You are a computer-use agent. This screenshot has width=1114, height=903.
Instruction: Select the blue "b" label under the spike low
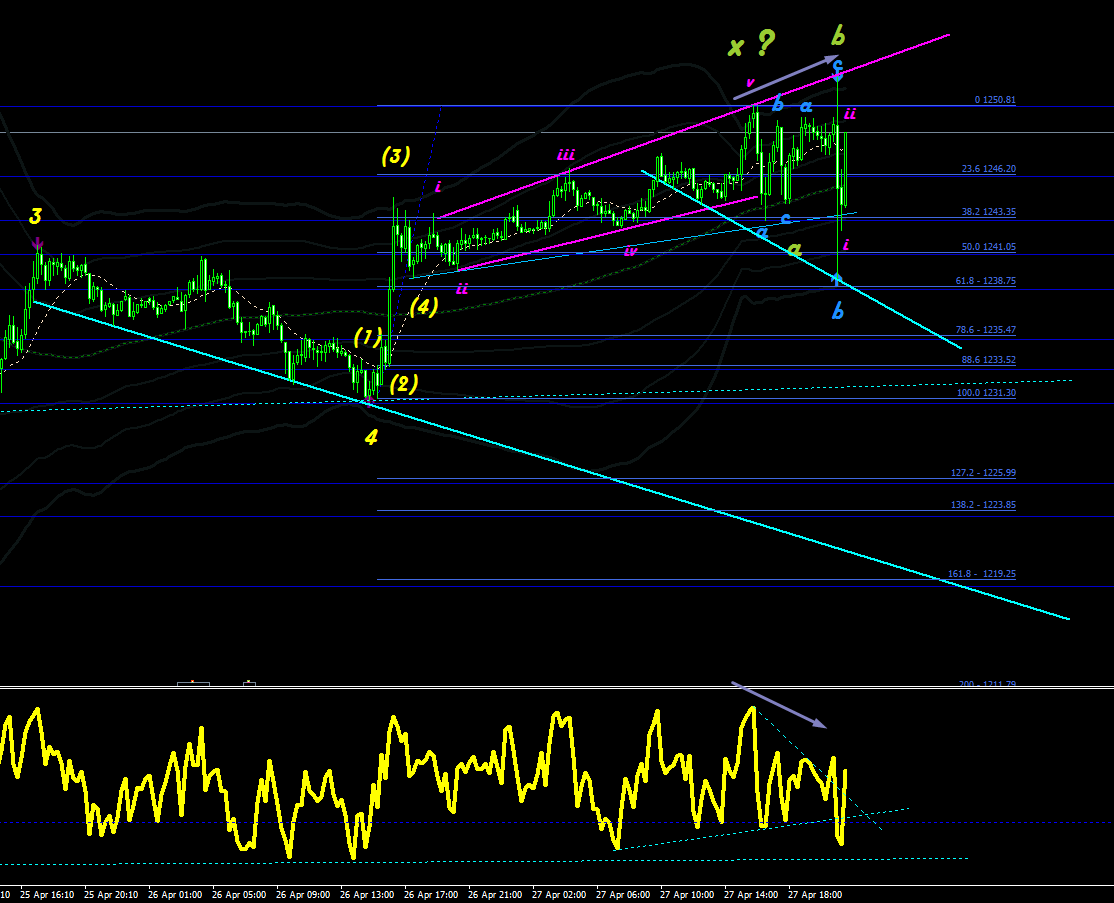click(838, 310)
